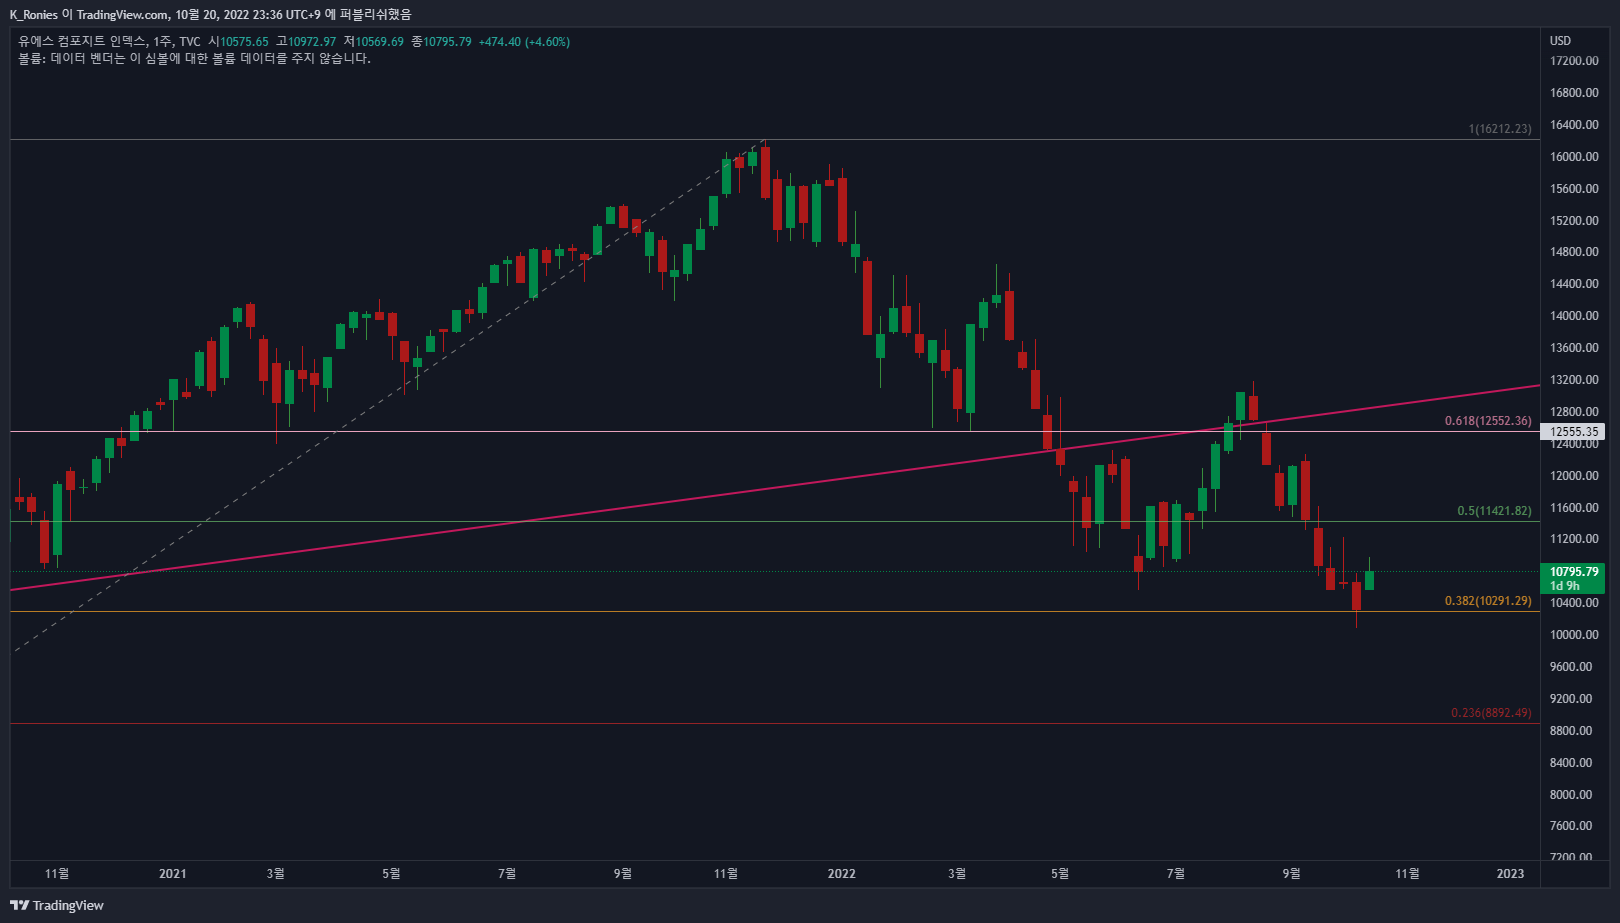Click the 볼륨 data vendor notice text

coord(194,58)
